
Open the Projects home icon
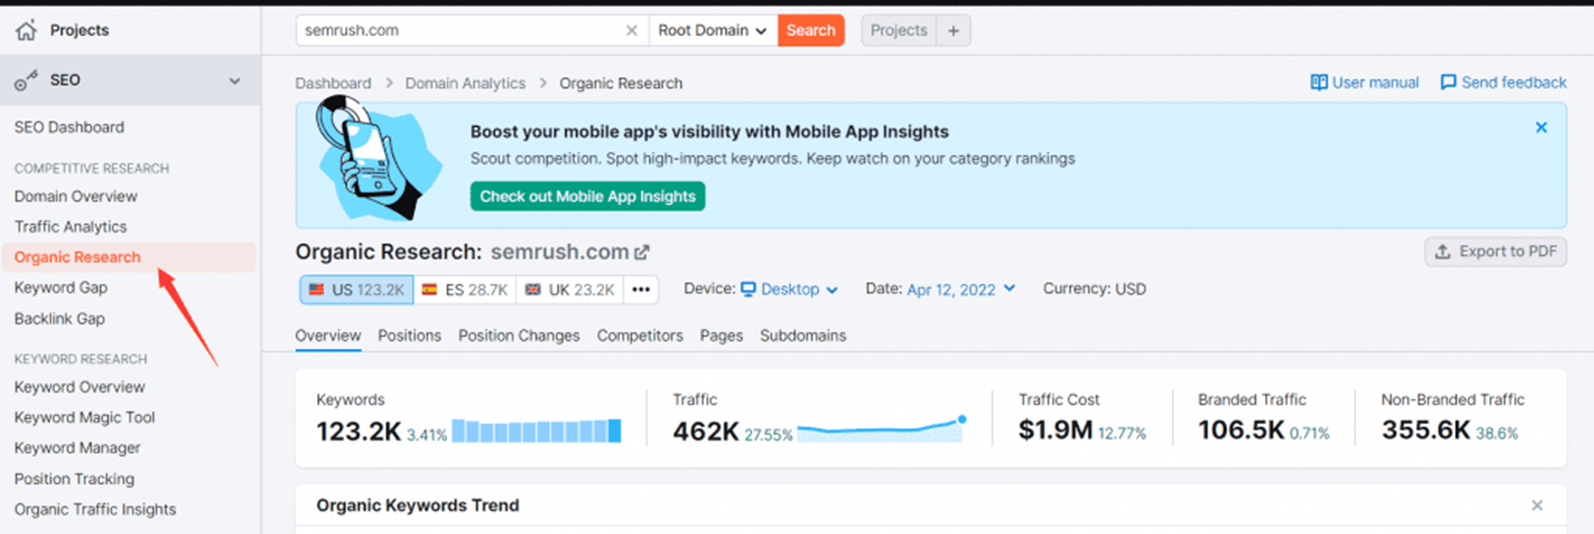26,30
